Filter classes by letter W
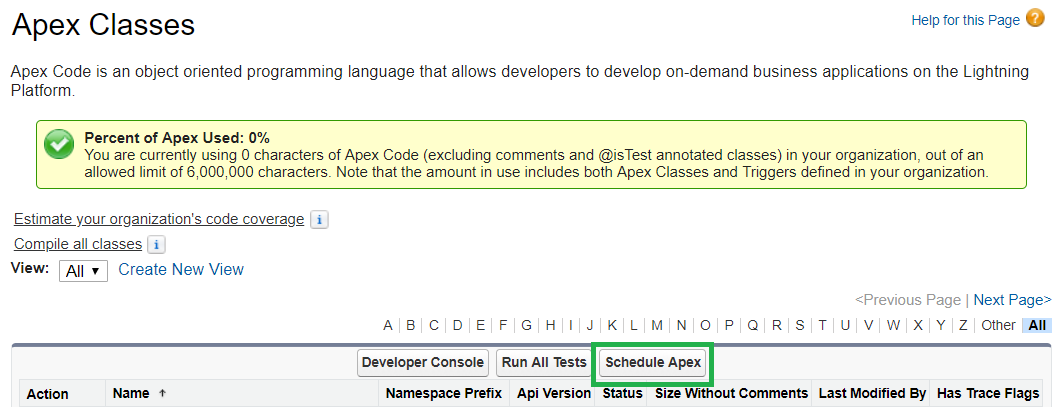 tap(894, 326)
